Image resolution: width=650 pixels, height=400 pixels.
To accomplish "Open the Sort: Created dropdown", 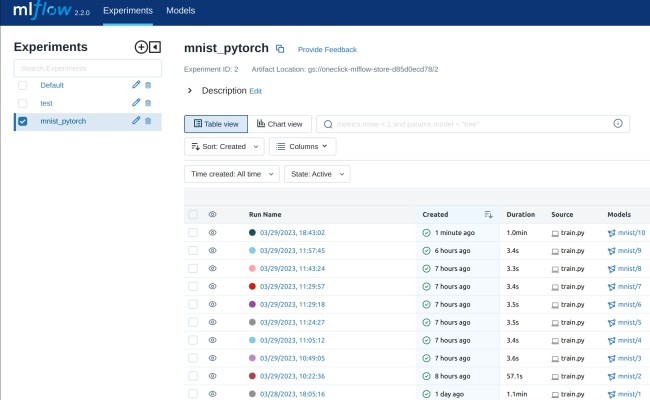I will click(224, 146).
